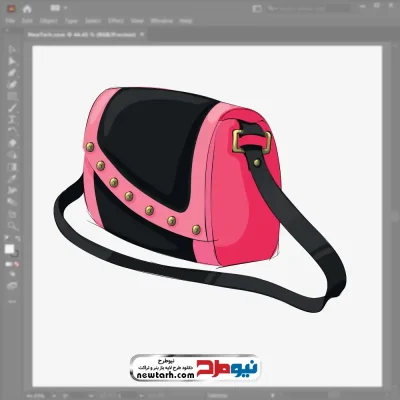Set color mode to None
Viewport: 400px width, 400px height.
click(x=16, y=264)
